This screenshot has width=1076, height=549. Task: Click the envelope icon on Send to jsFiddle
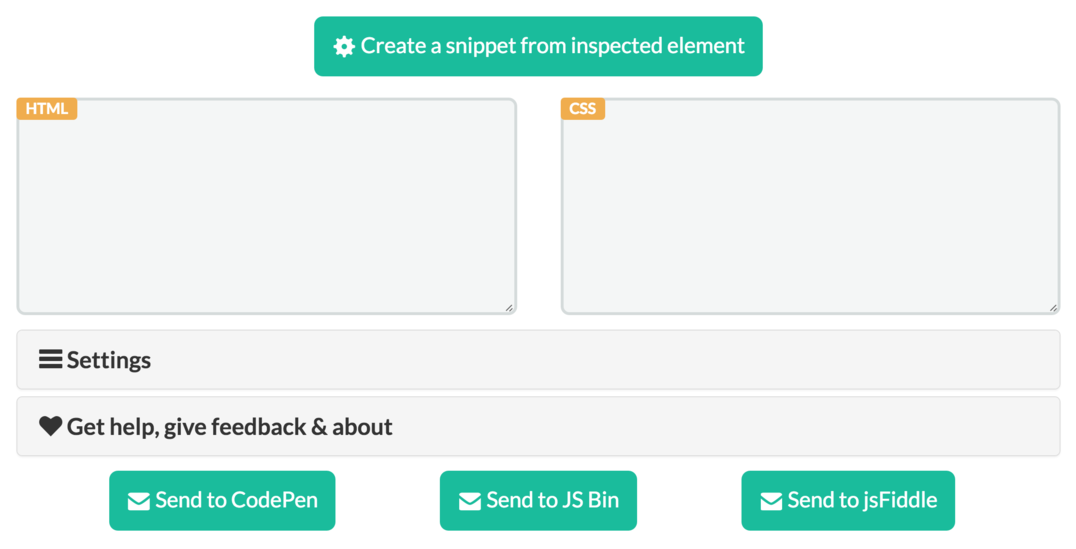(771, 501)
